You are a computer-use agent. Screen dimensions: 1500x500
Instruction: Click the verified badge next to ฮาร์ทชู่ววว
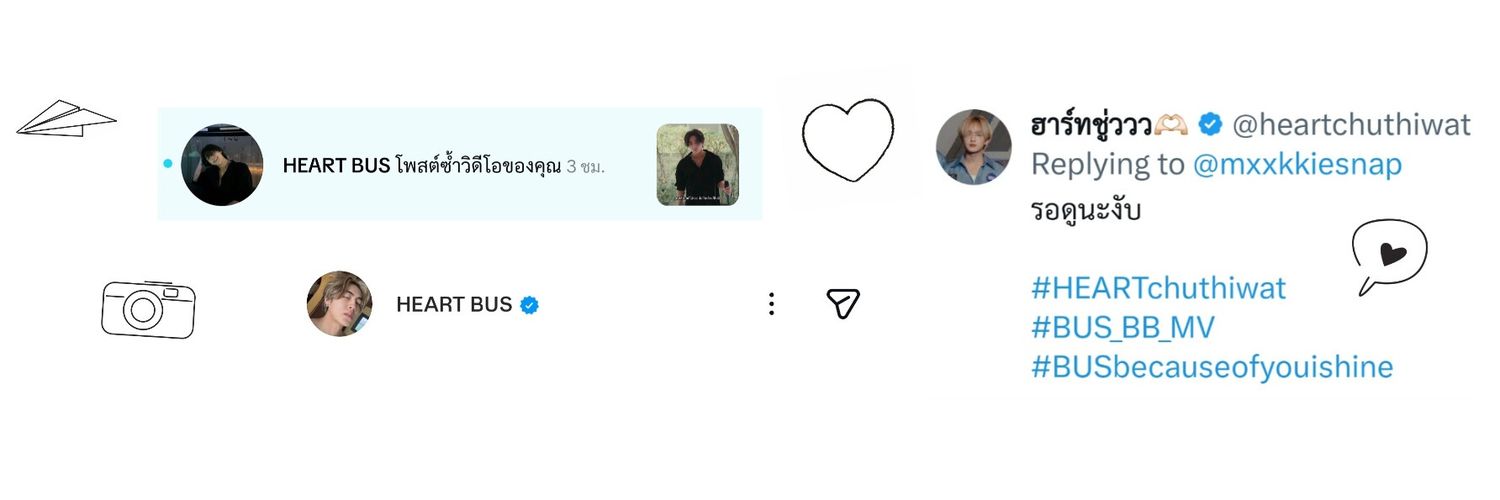pyautogui.click(x=1209, y=125)
